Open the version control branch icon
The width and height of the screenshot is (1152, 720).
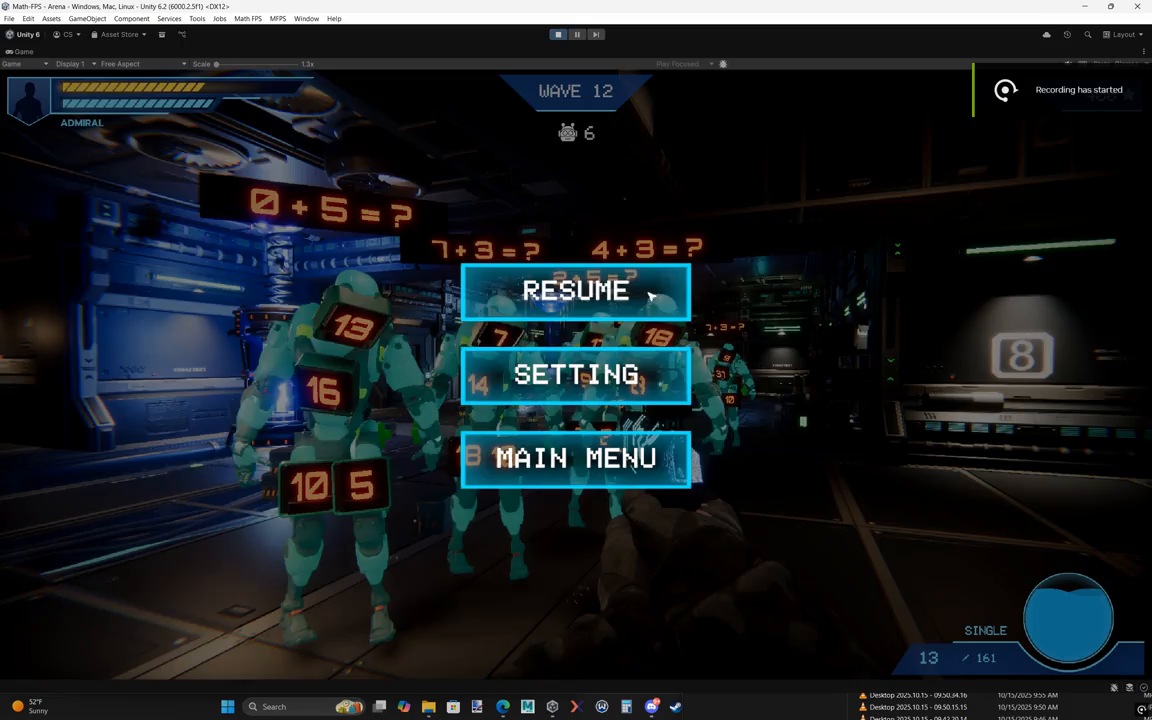pos(182,35)
